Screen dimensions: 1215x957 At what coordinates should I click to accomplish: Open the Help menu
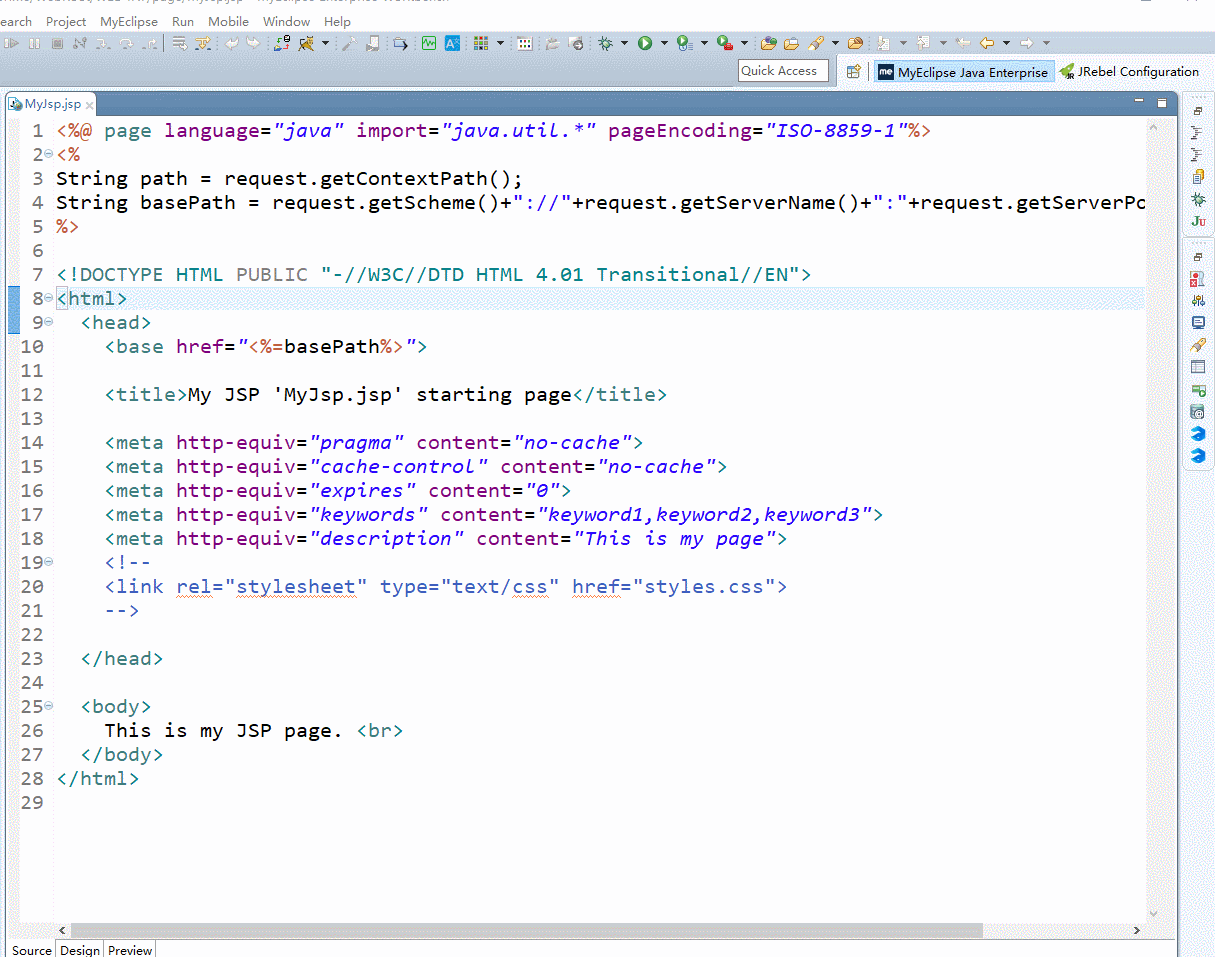click(x=338, y=21)
